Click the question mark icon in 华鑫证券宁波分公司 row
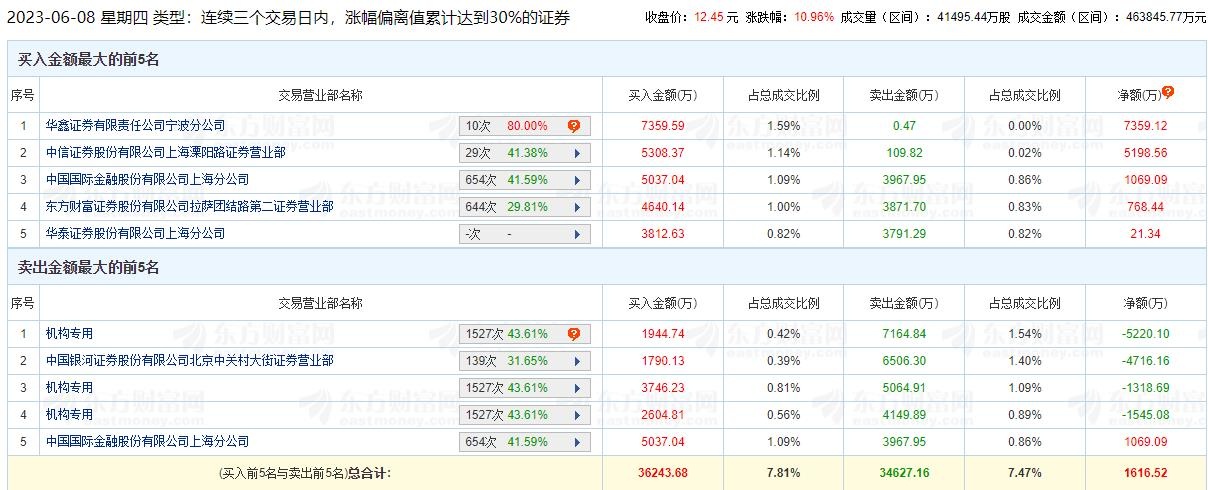Viewport: 1208px width, 490px height. [x=574, y=126]
